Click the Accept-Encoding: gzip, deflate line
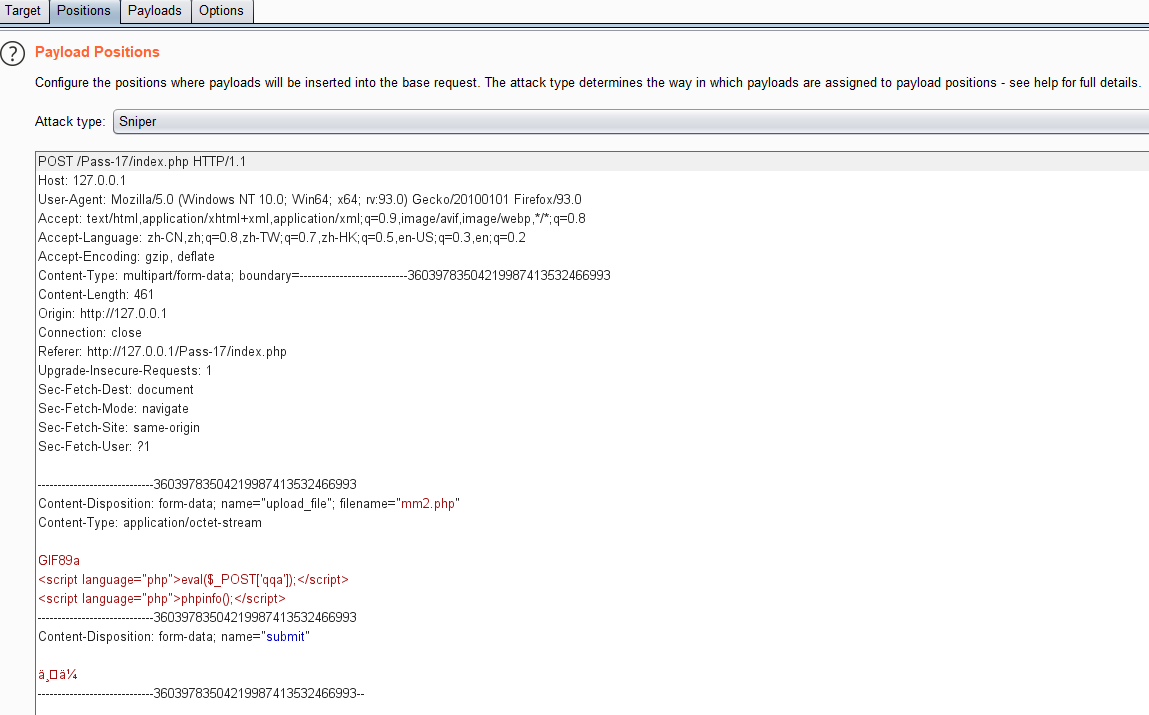 click(x=126, y=256)
